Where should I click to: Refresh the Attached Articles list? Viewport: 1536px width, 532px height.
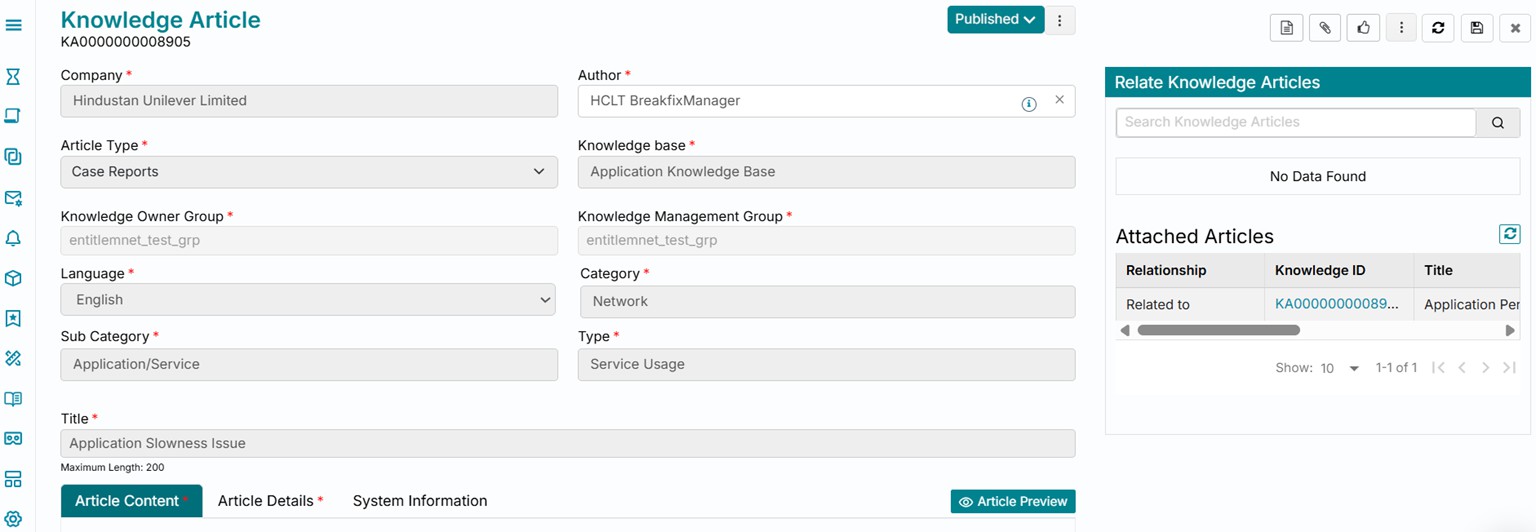[1509, 234]
